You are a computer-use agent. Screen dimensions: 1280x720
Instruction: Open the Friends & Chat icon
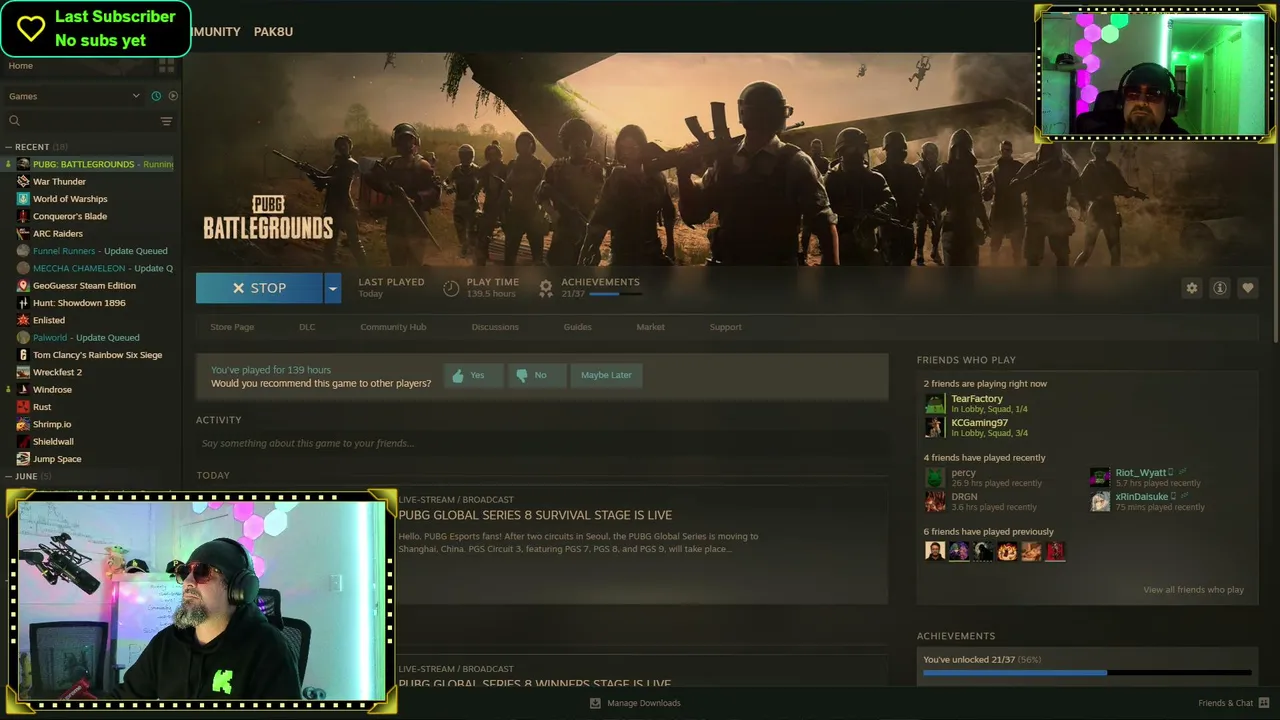click(1264, 703)
